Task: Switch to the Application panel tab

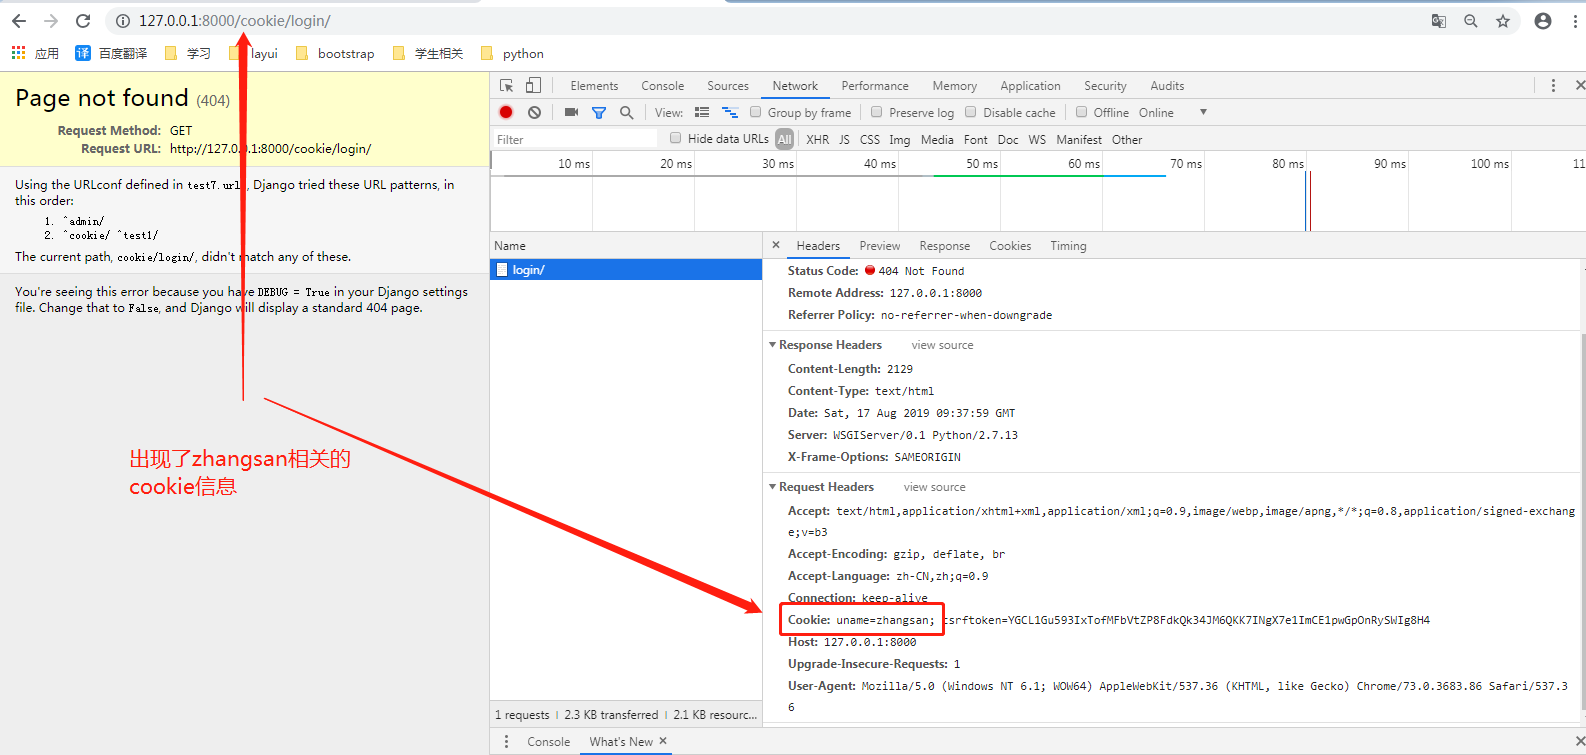Action: (1030, 86)
